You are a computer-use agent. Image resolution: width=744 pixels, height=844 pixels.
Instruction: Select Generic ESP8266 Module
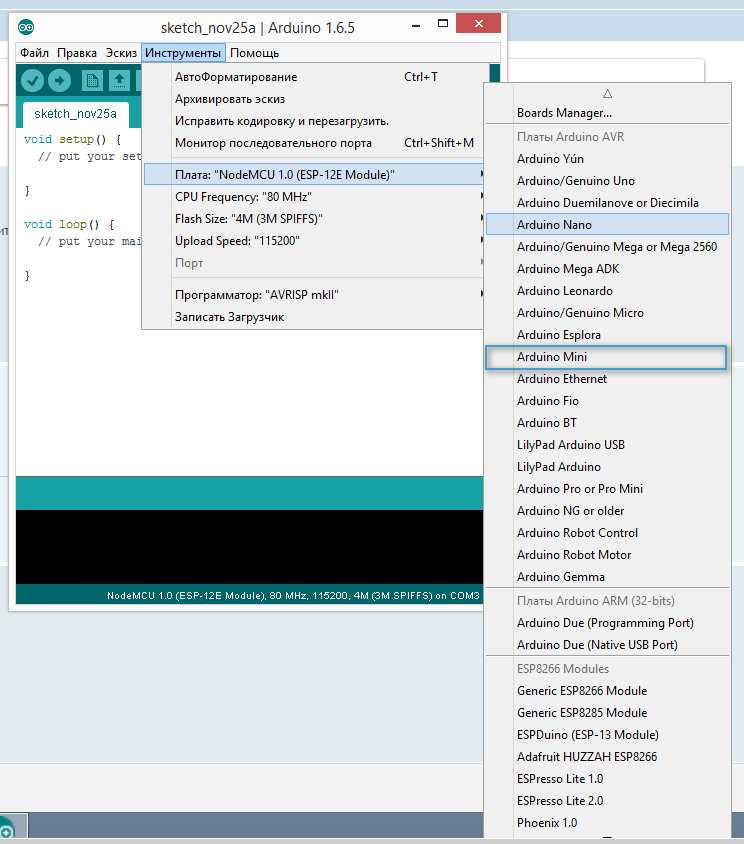point(607,691)
